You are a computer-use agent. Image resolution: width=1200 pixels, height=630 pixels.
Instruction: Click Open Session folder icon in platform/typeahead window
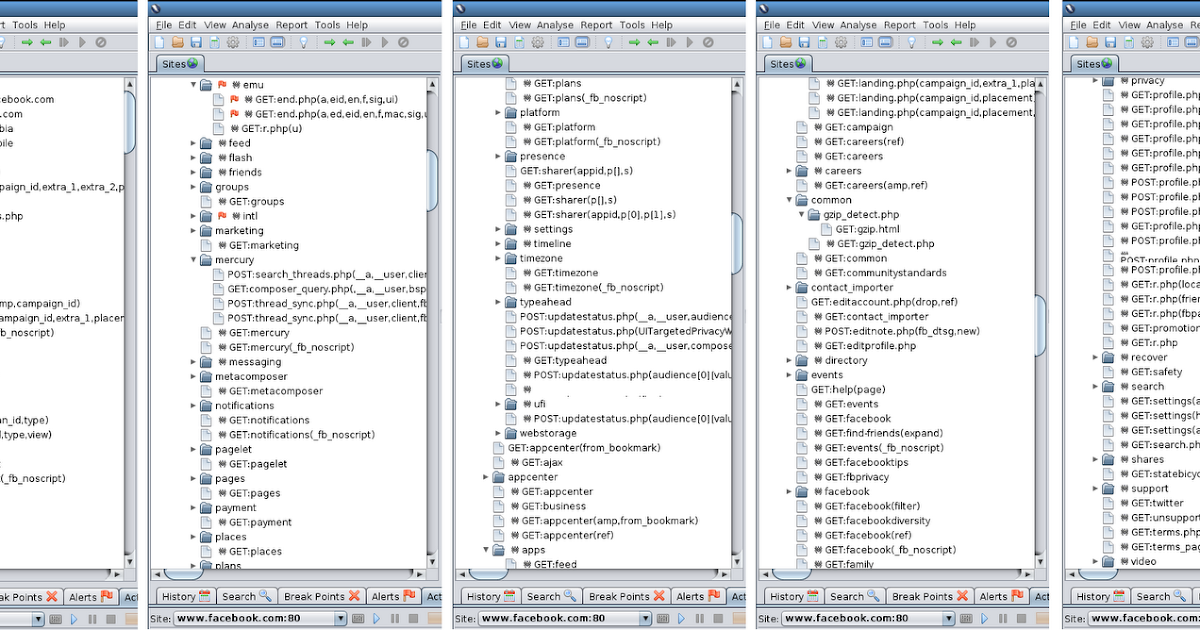[x=482, y=42]
